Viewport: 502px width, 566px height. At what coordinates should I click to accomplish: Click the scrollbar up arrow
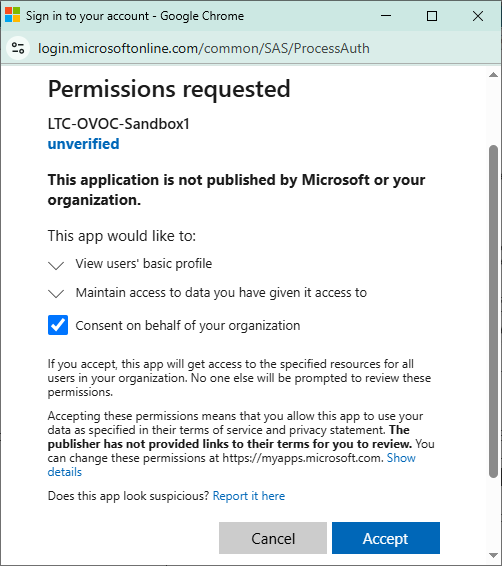tap(493, 75)
